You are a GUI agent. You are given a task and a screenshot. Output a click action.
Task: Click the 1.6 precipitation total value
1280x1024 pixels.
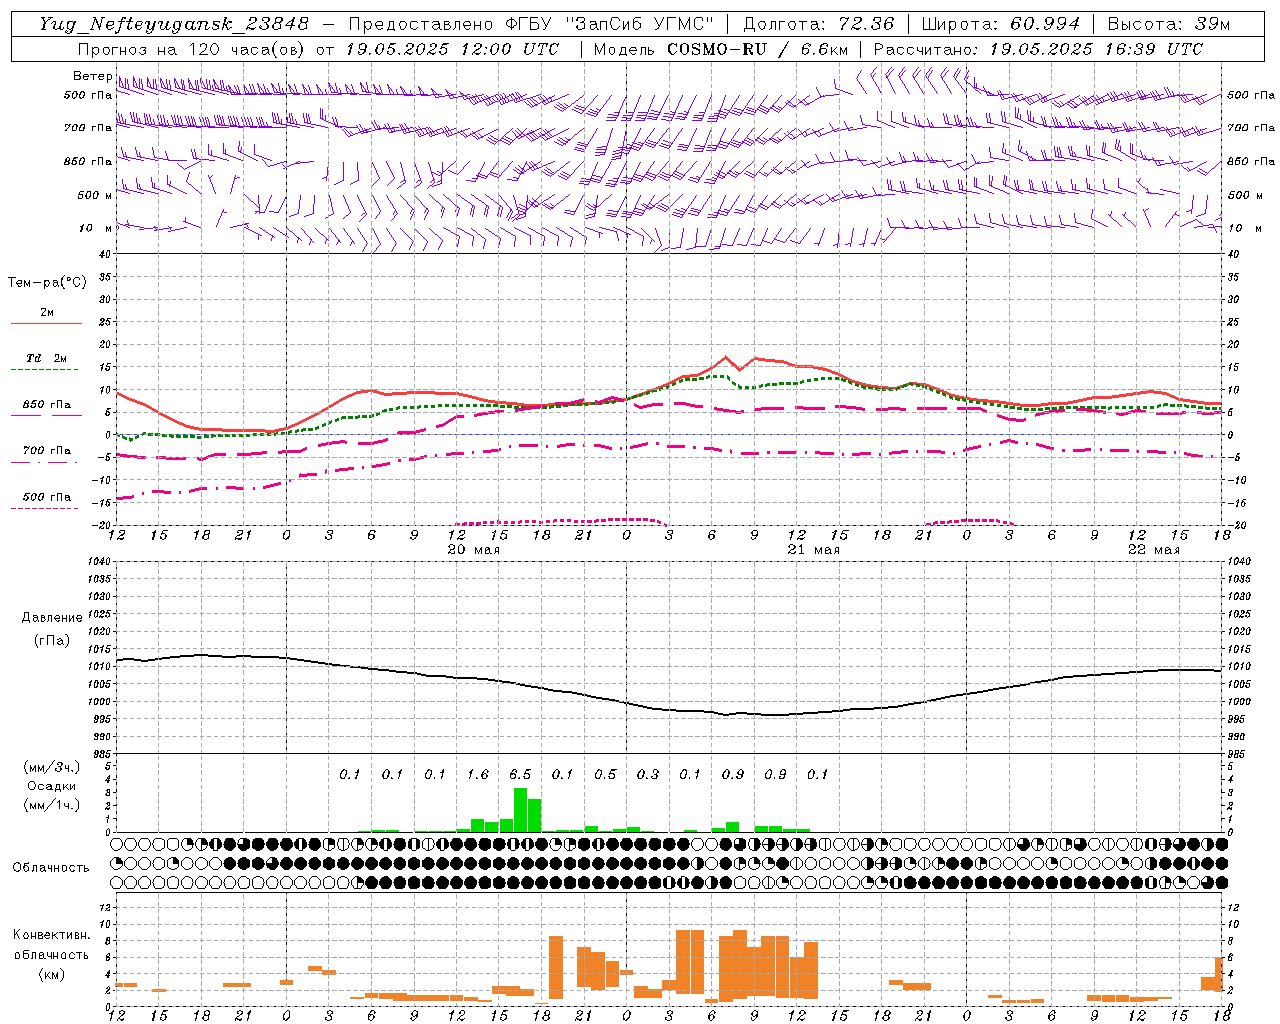click(478, 774)
